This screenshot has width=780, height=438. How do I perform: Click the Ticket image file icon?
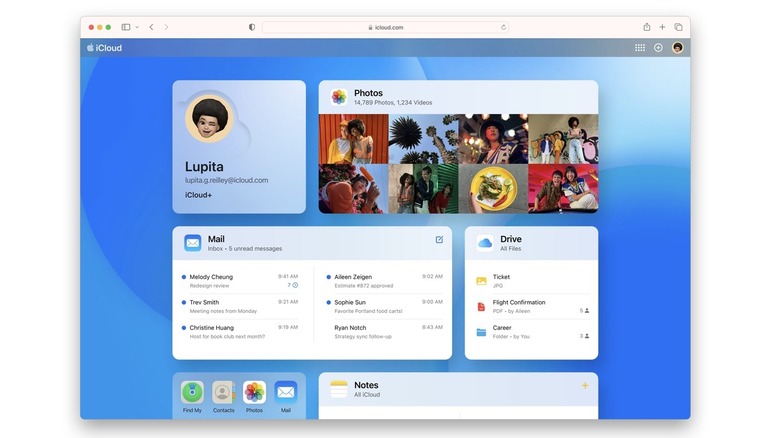coord(481,281)
